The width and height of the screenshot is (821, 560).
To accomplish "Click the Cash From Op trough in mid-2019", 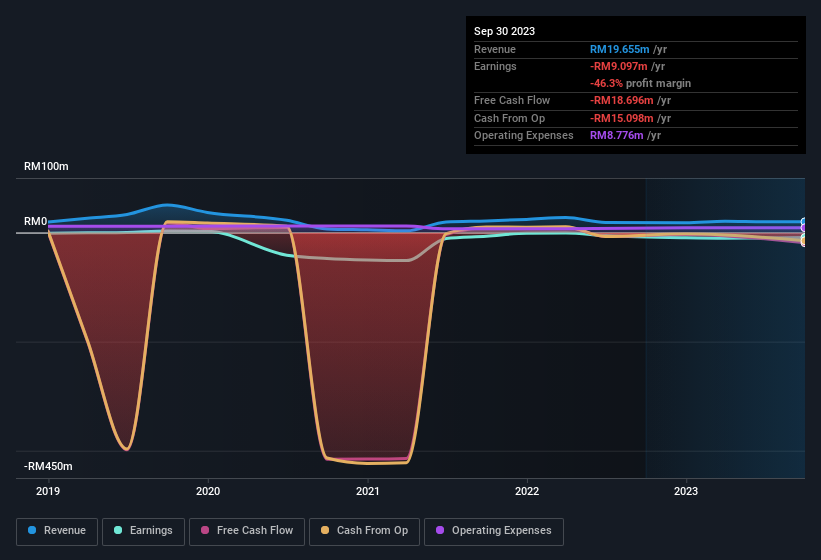I will pyautogui.click(x=127, y=449).
